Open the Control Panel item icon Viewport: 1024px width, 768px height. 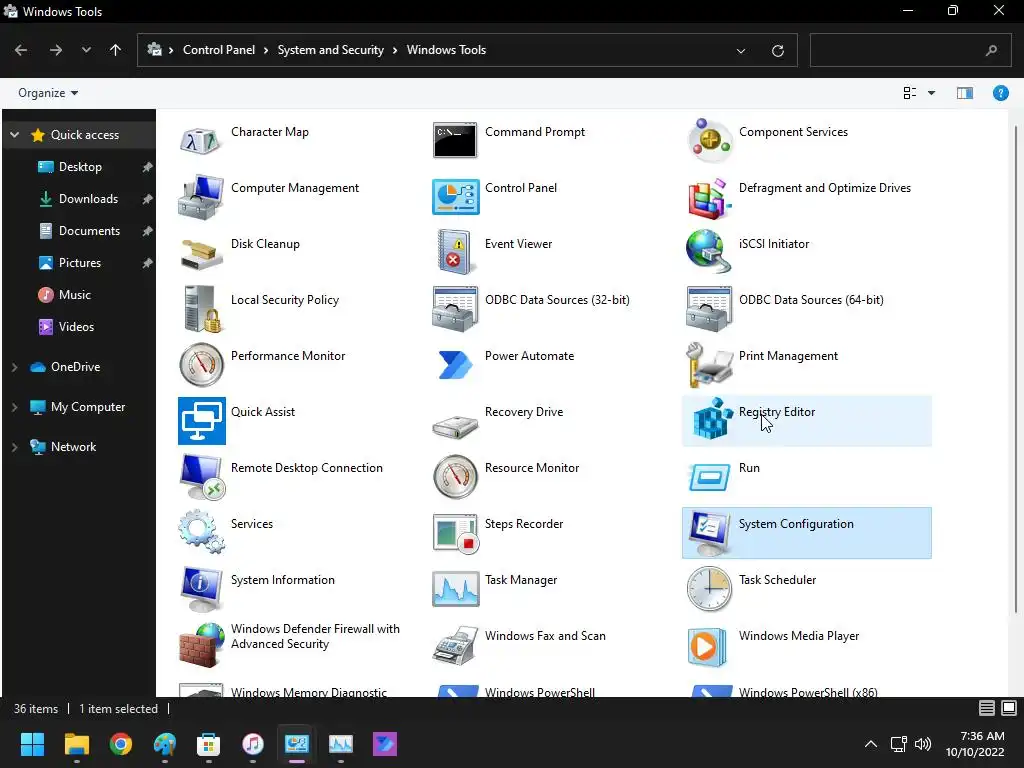coord(455,197)
